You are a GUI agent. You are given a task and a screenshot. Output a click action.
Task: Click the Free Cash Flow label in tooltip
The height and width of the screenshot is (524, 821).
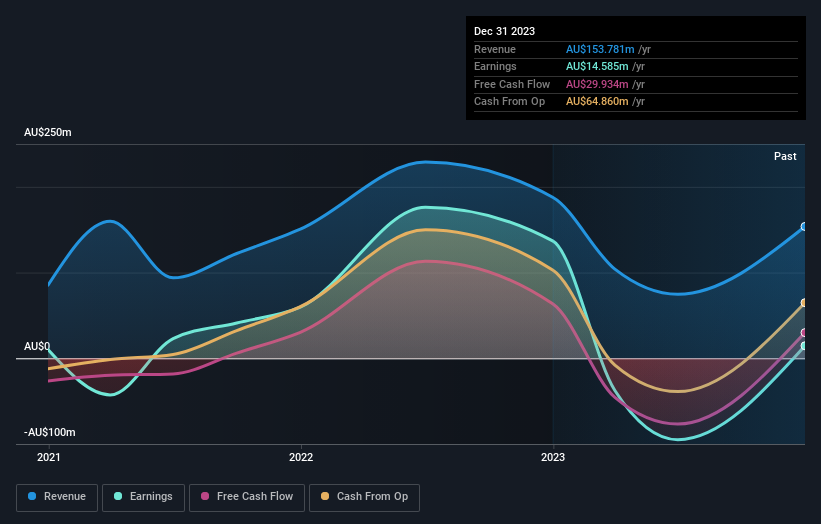coord(512,84)
